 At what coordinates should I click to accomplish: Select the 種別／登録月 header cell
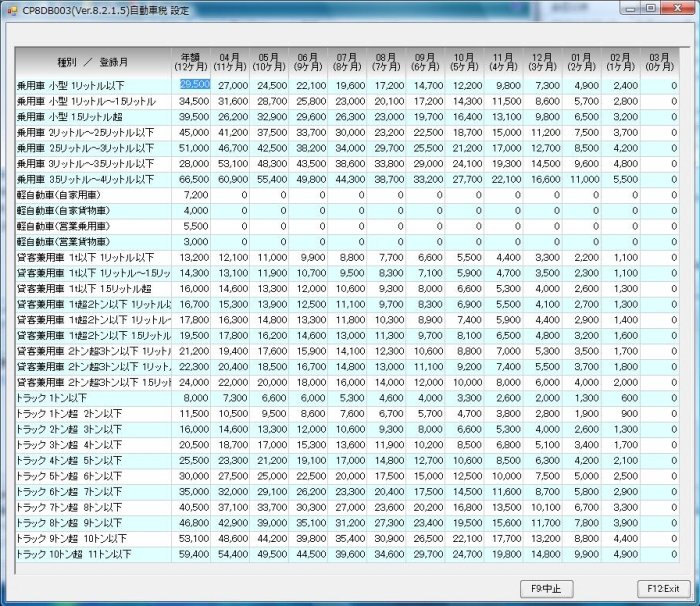[94, 62]
